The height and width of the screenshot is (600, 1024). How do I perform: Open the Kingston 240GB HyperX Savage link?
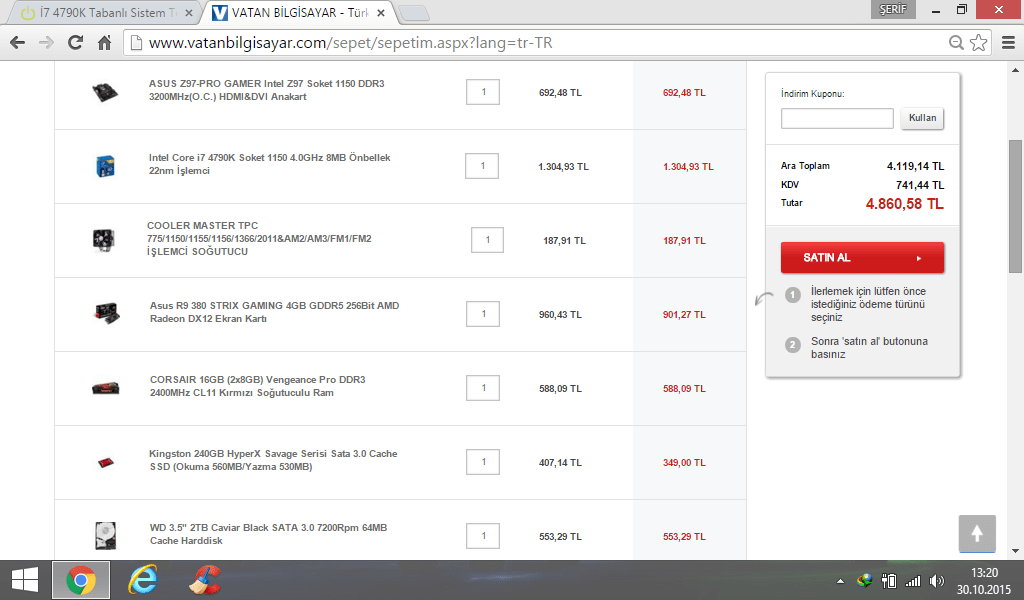coord(273,460)
